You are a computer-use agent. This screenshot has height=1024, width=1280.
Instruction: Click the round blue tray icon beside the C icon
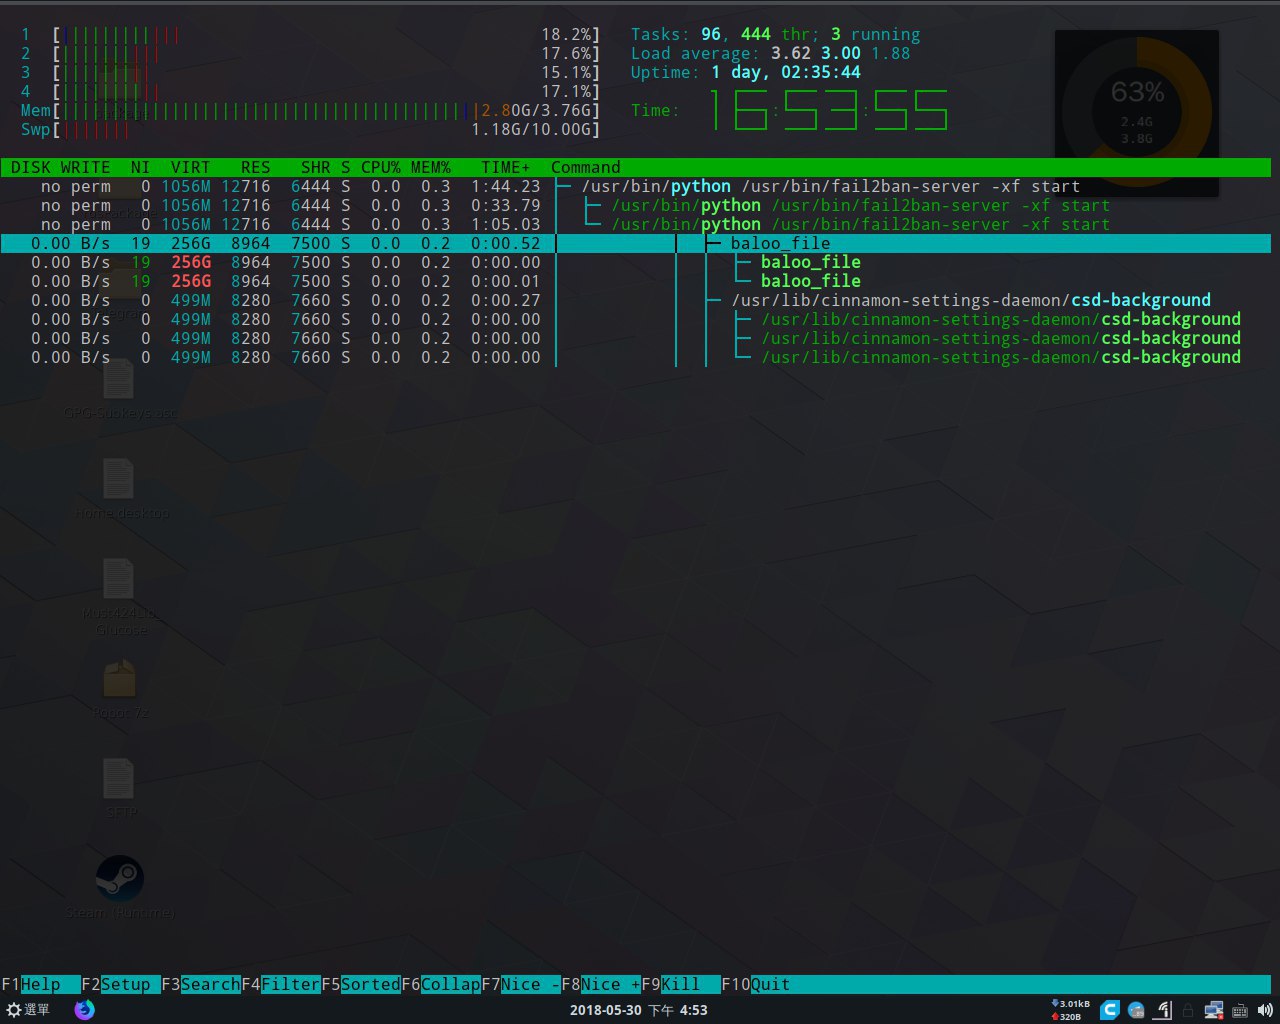click(1137, 1010)
